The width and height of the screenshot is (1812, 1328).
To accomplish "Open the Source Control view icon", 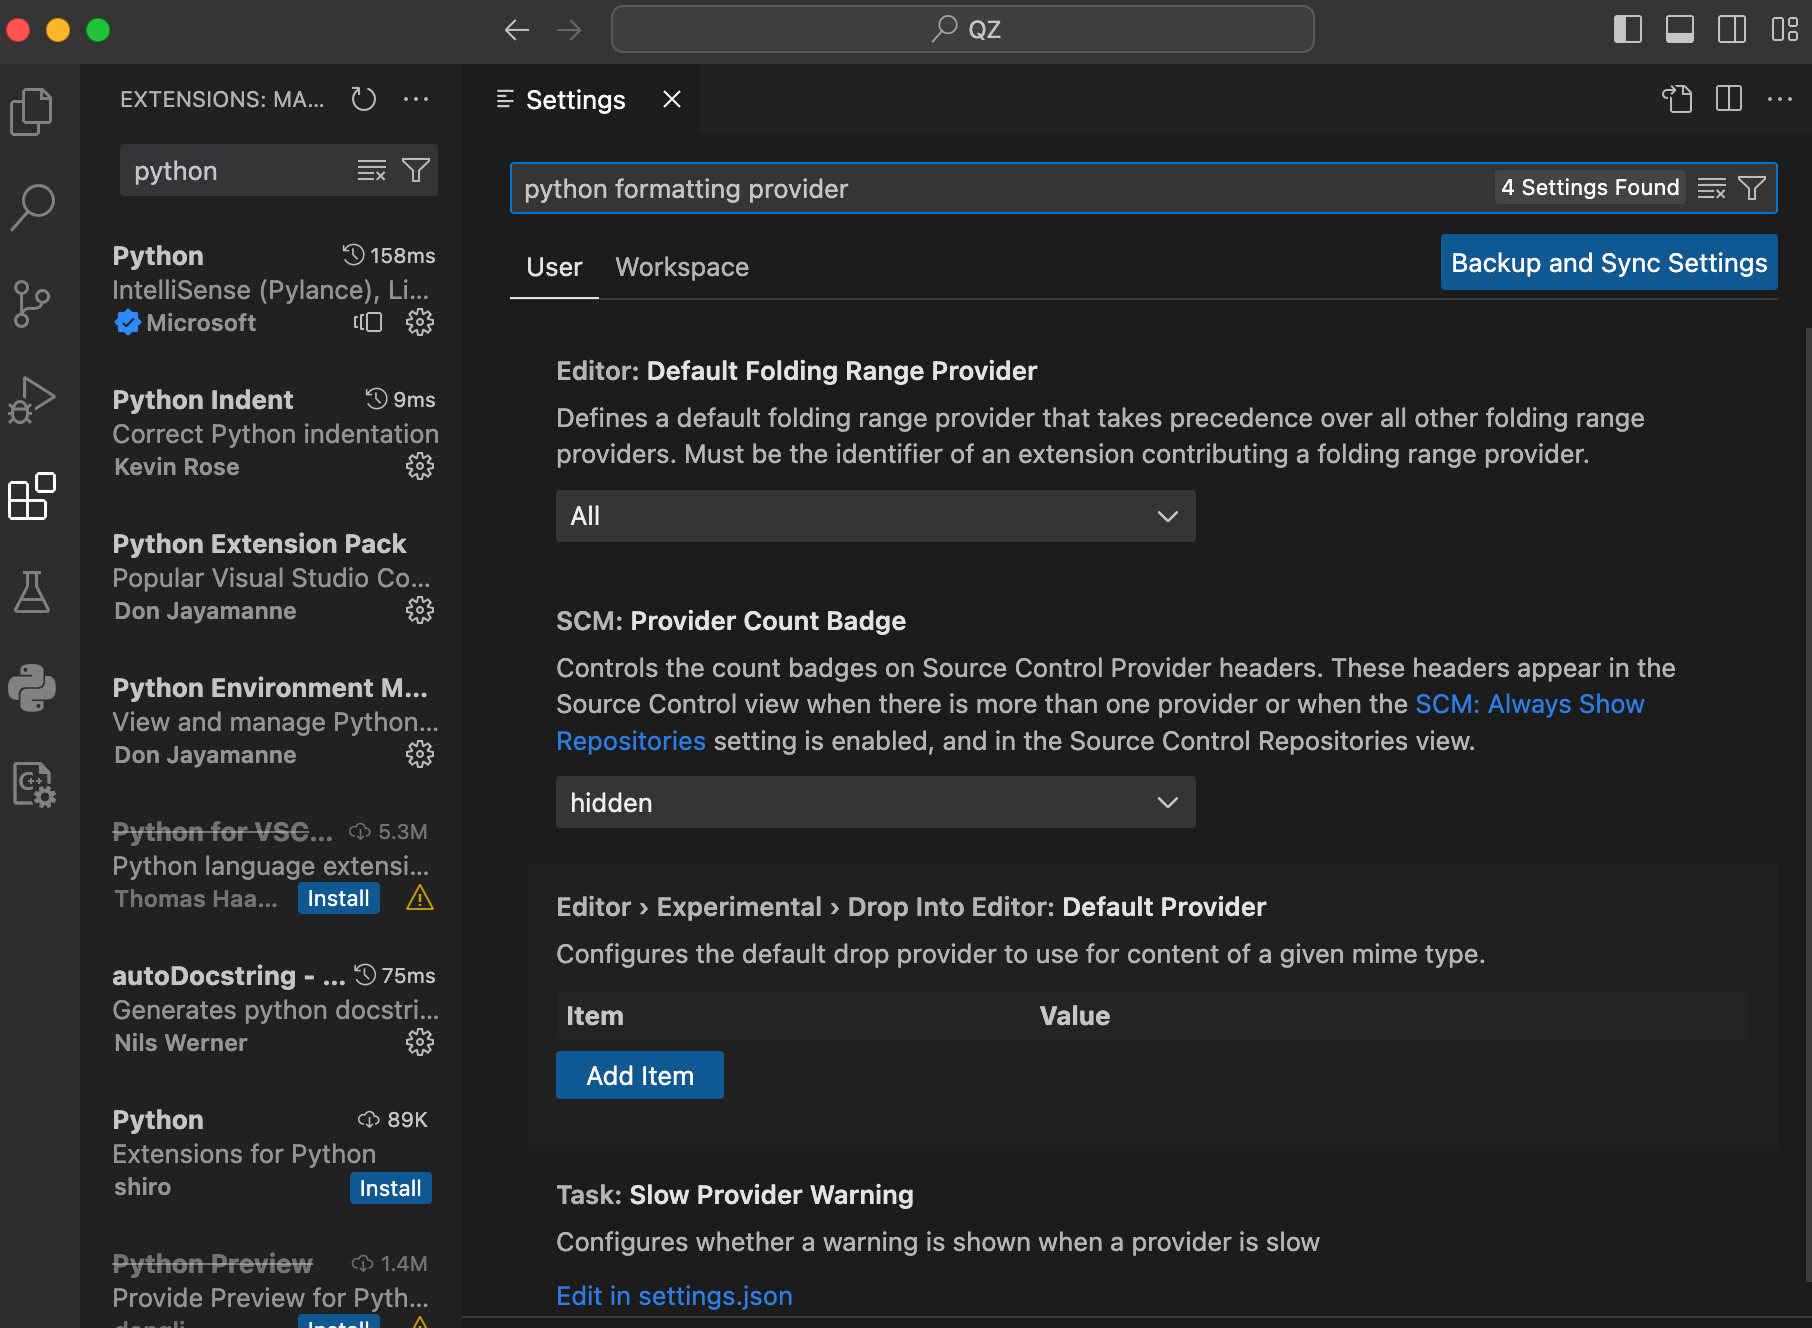I will click(32, 302).
